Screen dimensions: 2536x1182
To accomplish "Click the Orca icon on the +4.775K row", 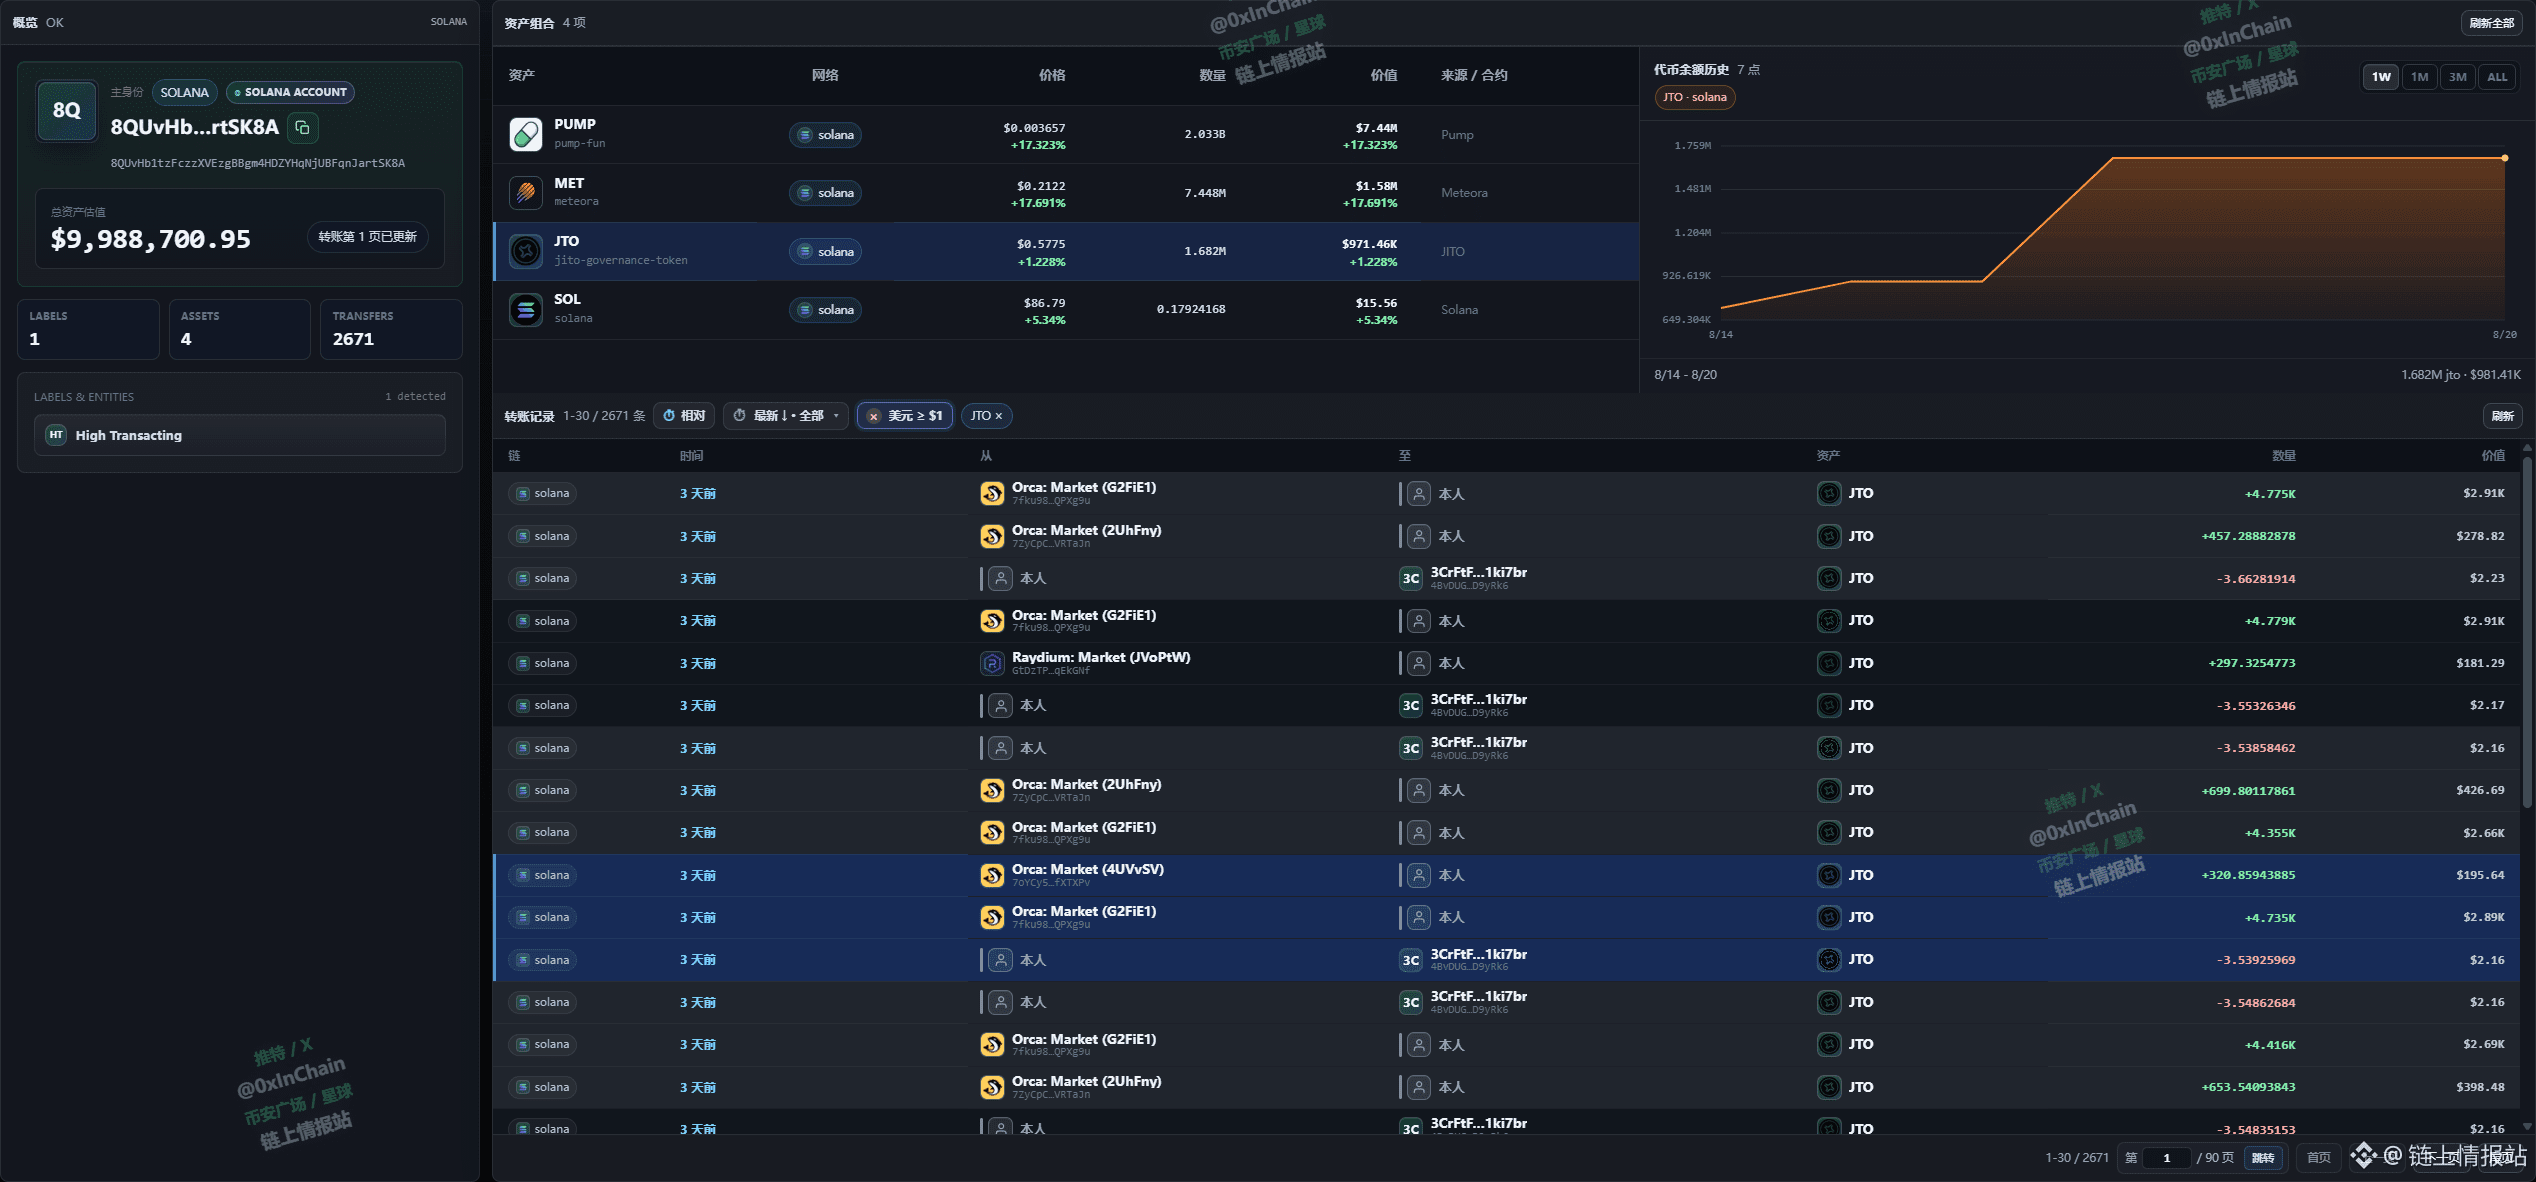I will point(992,493).
